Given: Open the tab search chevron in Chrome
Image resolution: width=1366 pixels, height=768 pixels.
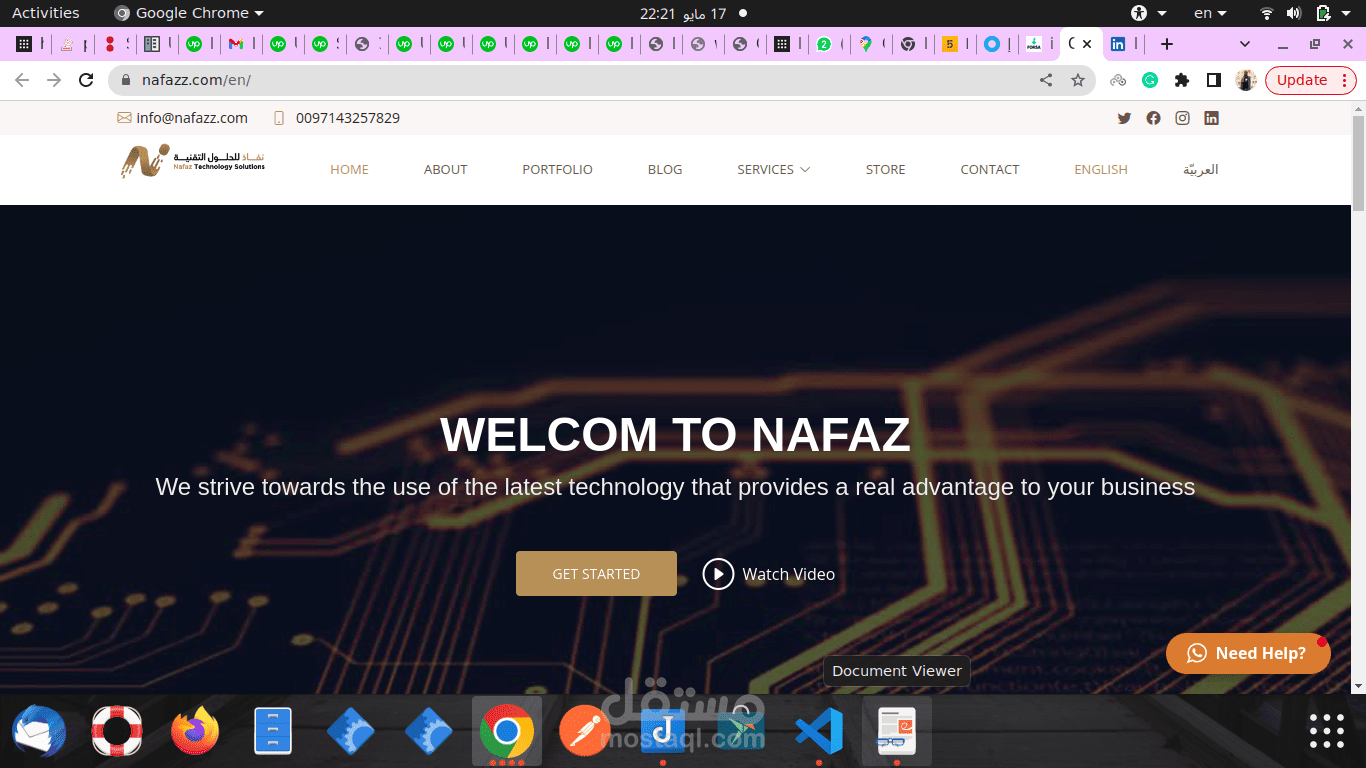Looking at the screenshot, I should tap(1245, 44).
